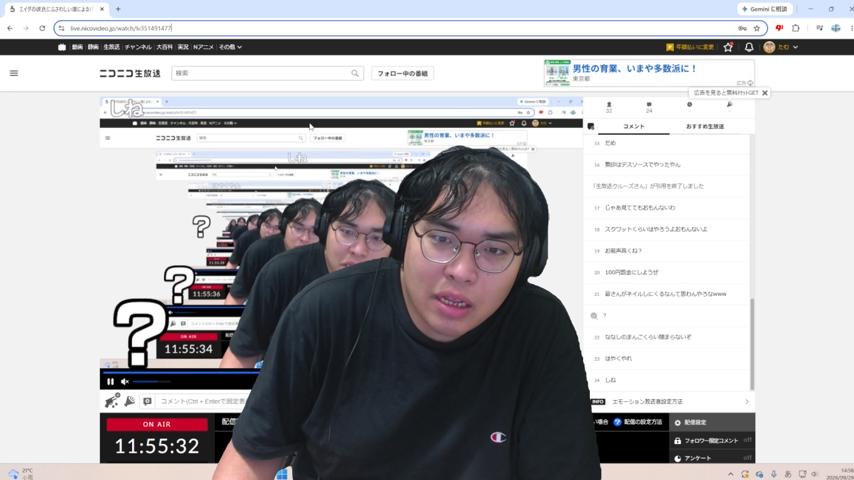Click the emotion '?' comment row
The height and width of the screenshot is (480, 854).
(x=667, y=315)
